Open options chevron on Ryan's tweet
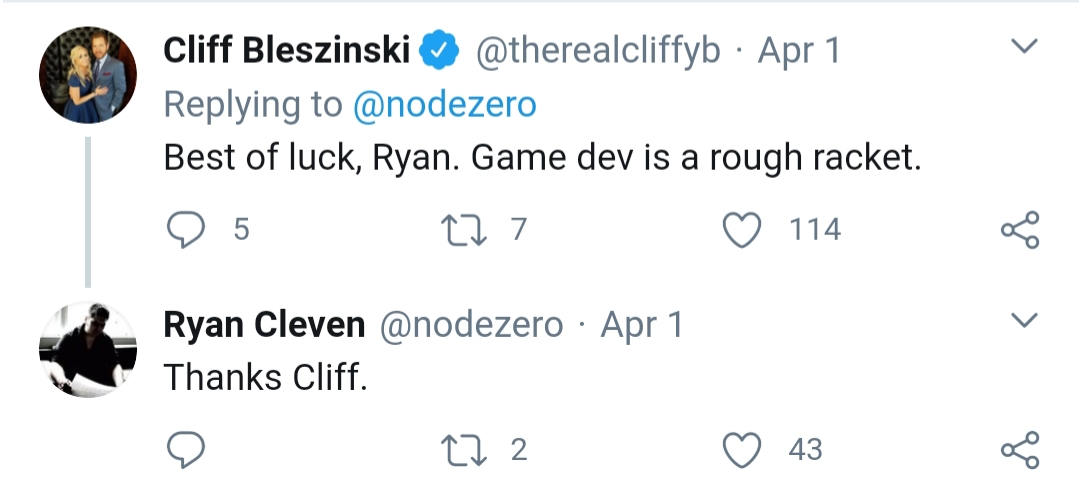The image size is (1080, 491). point(1024,320)
